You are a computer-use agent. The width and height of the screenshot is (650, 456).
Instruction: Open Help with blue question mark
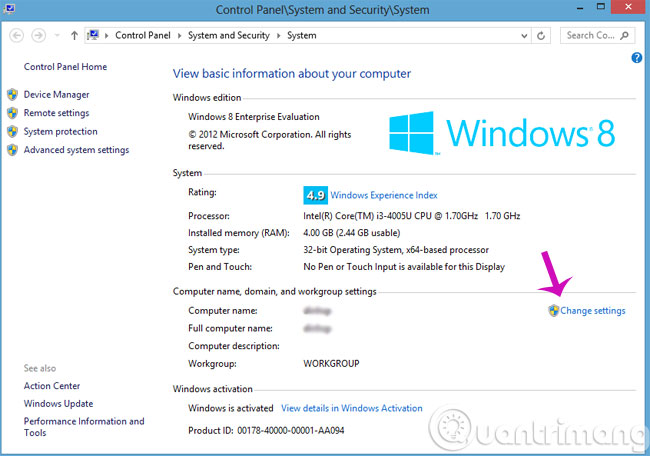coord(637,58)
